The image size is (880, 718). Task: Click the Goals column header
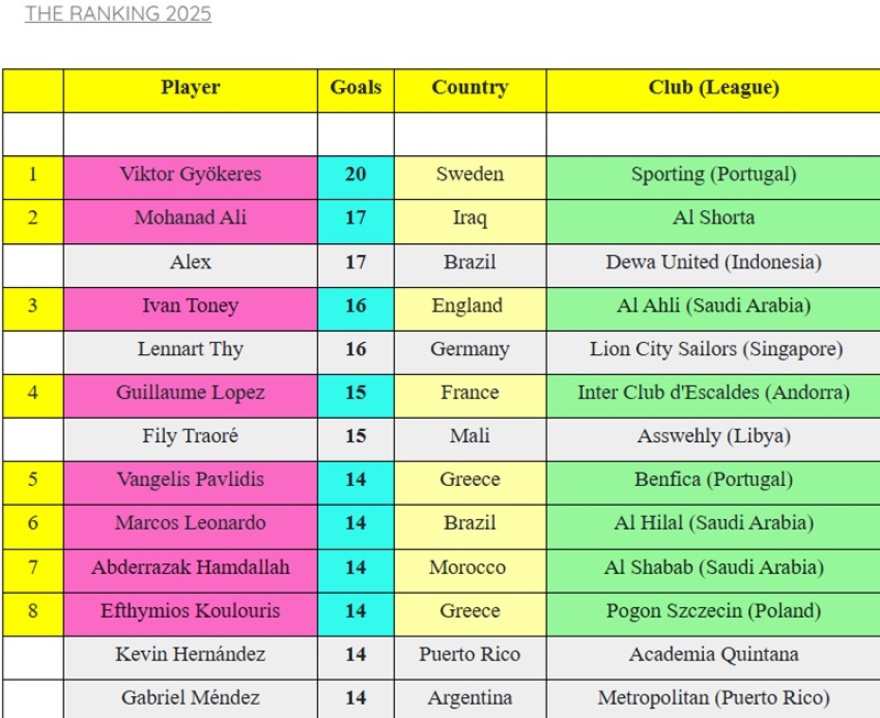356,88
